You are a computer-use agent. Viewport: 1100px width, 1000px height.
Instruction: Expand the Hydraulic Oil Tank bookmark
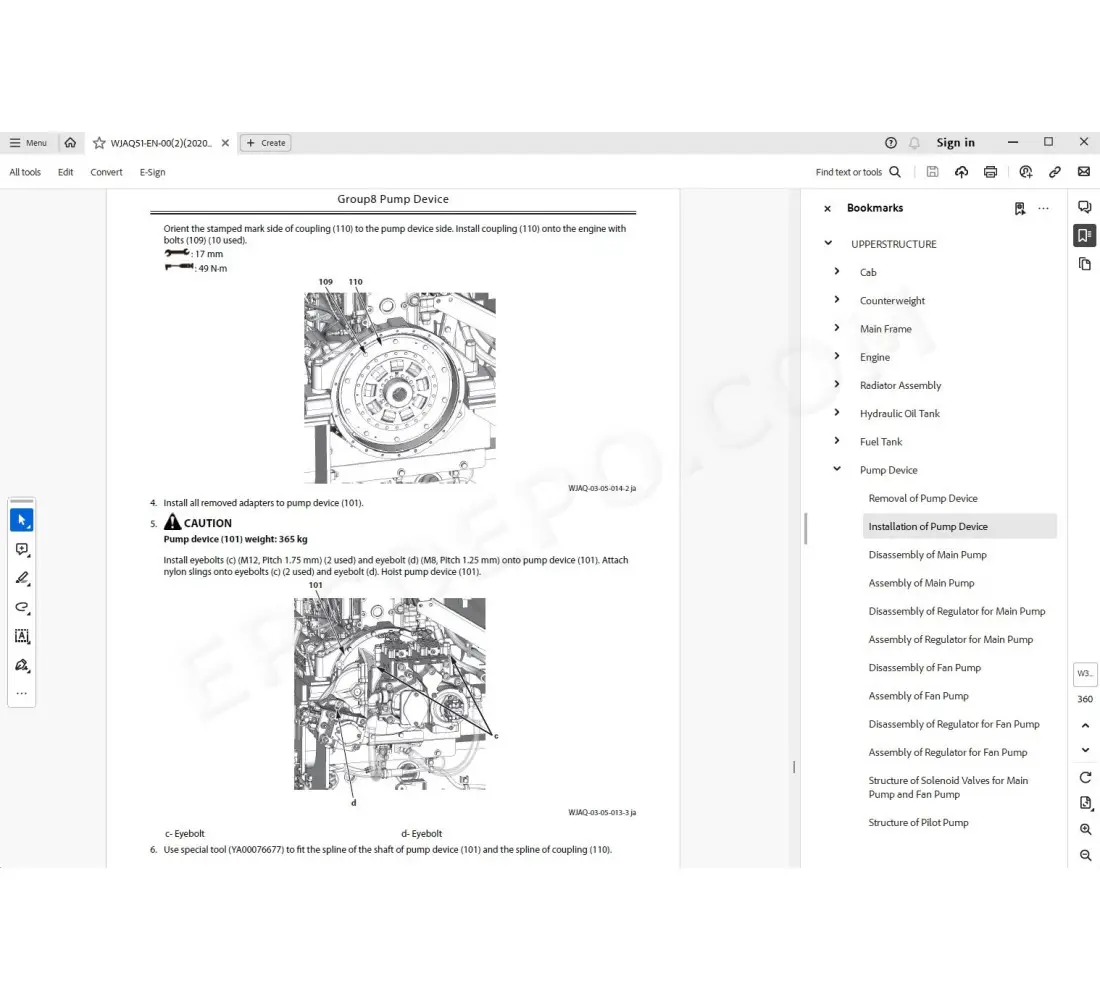point(836,413)
